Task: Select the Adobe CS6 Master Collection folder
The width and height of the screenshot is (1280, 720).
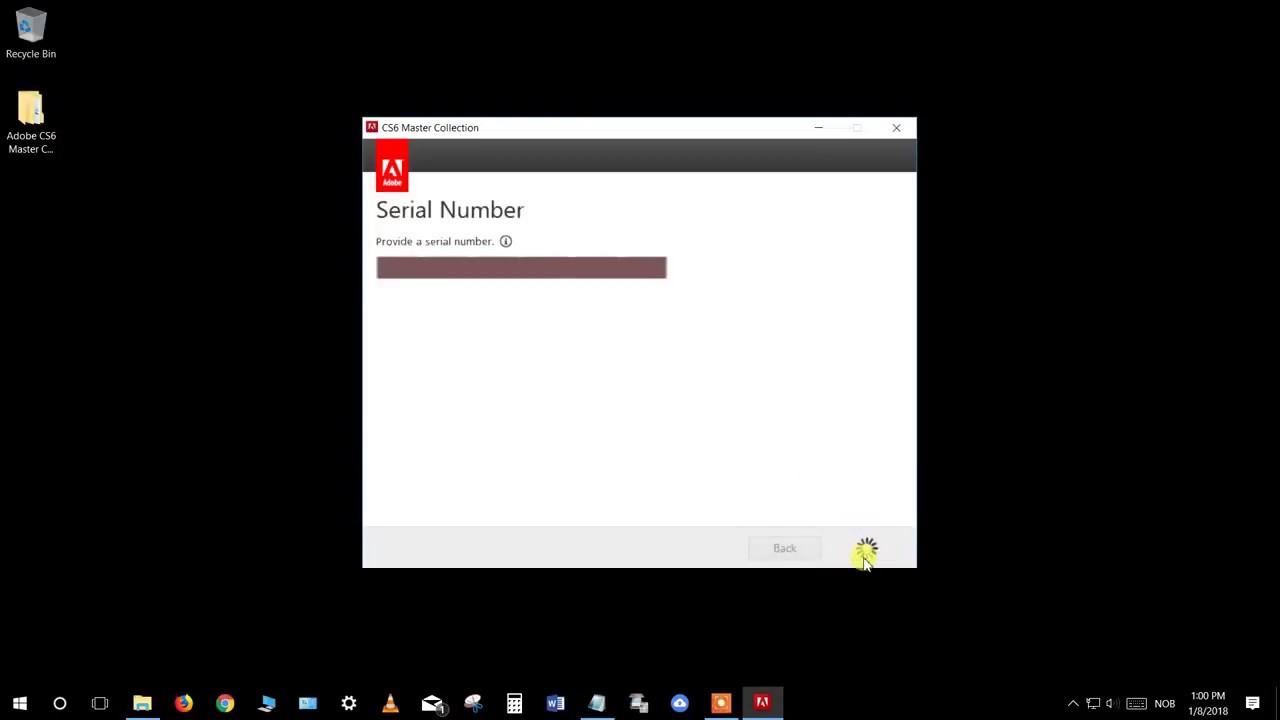Action: click(x=31, y=123)
